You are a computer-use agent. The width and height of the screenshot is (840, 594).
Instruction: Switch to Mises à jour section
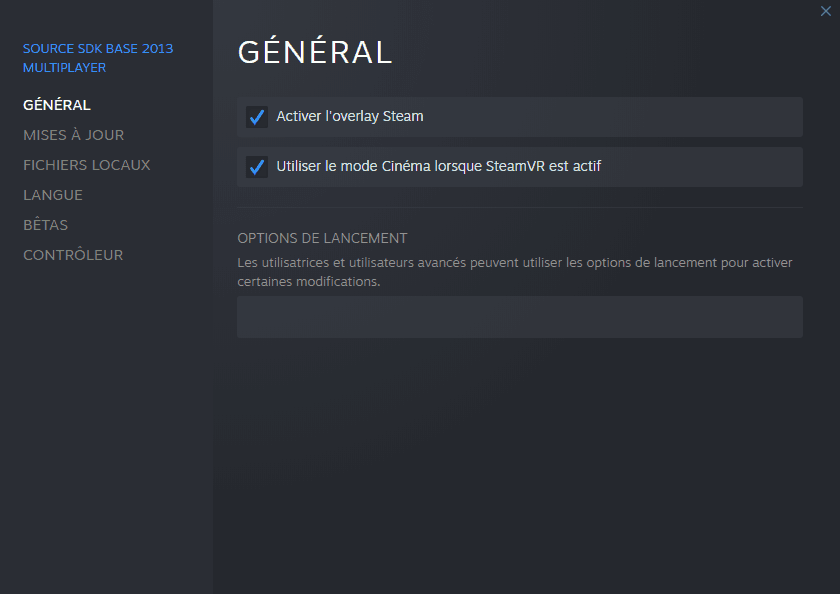click(x=73, y=135)
